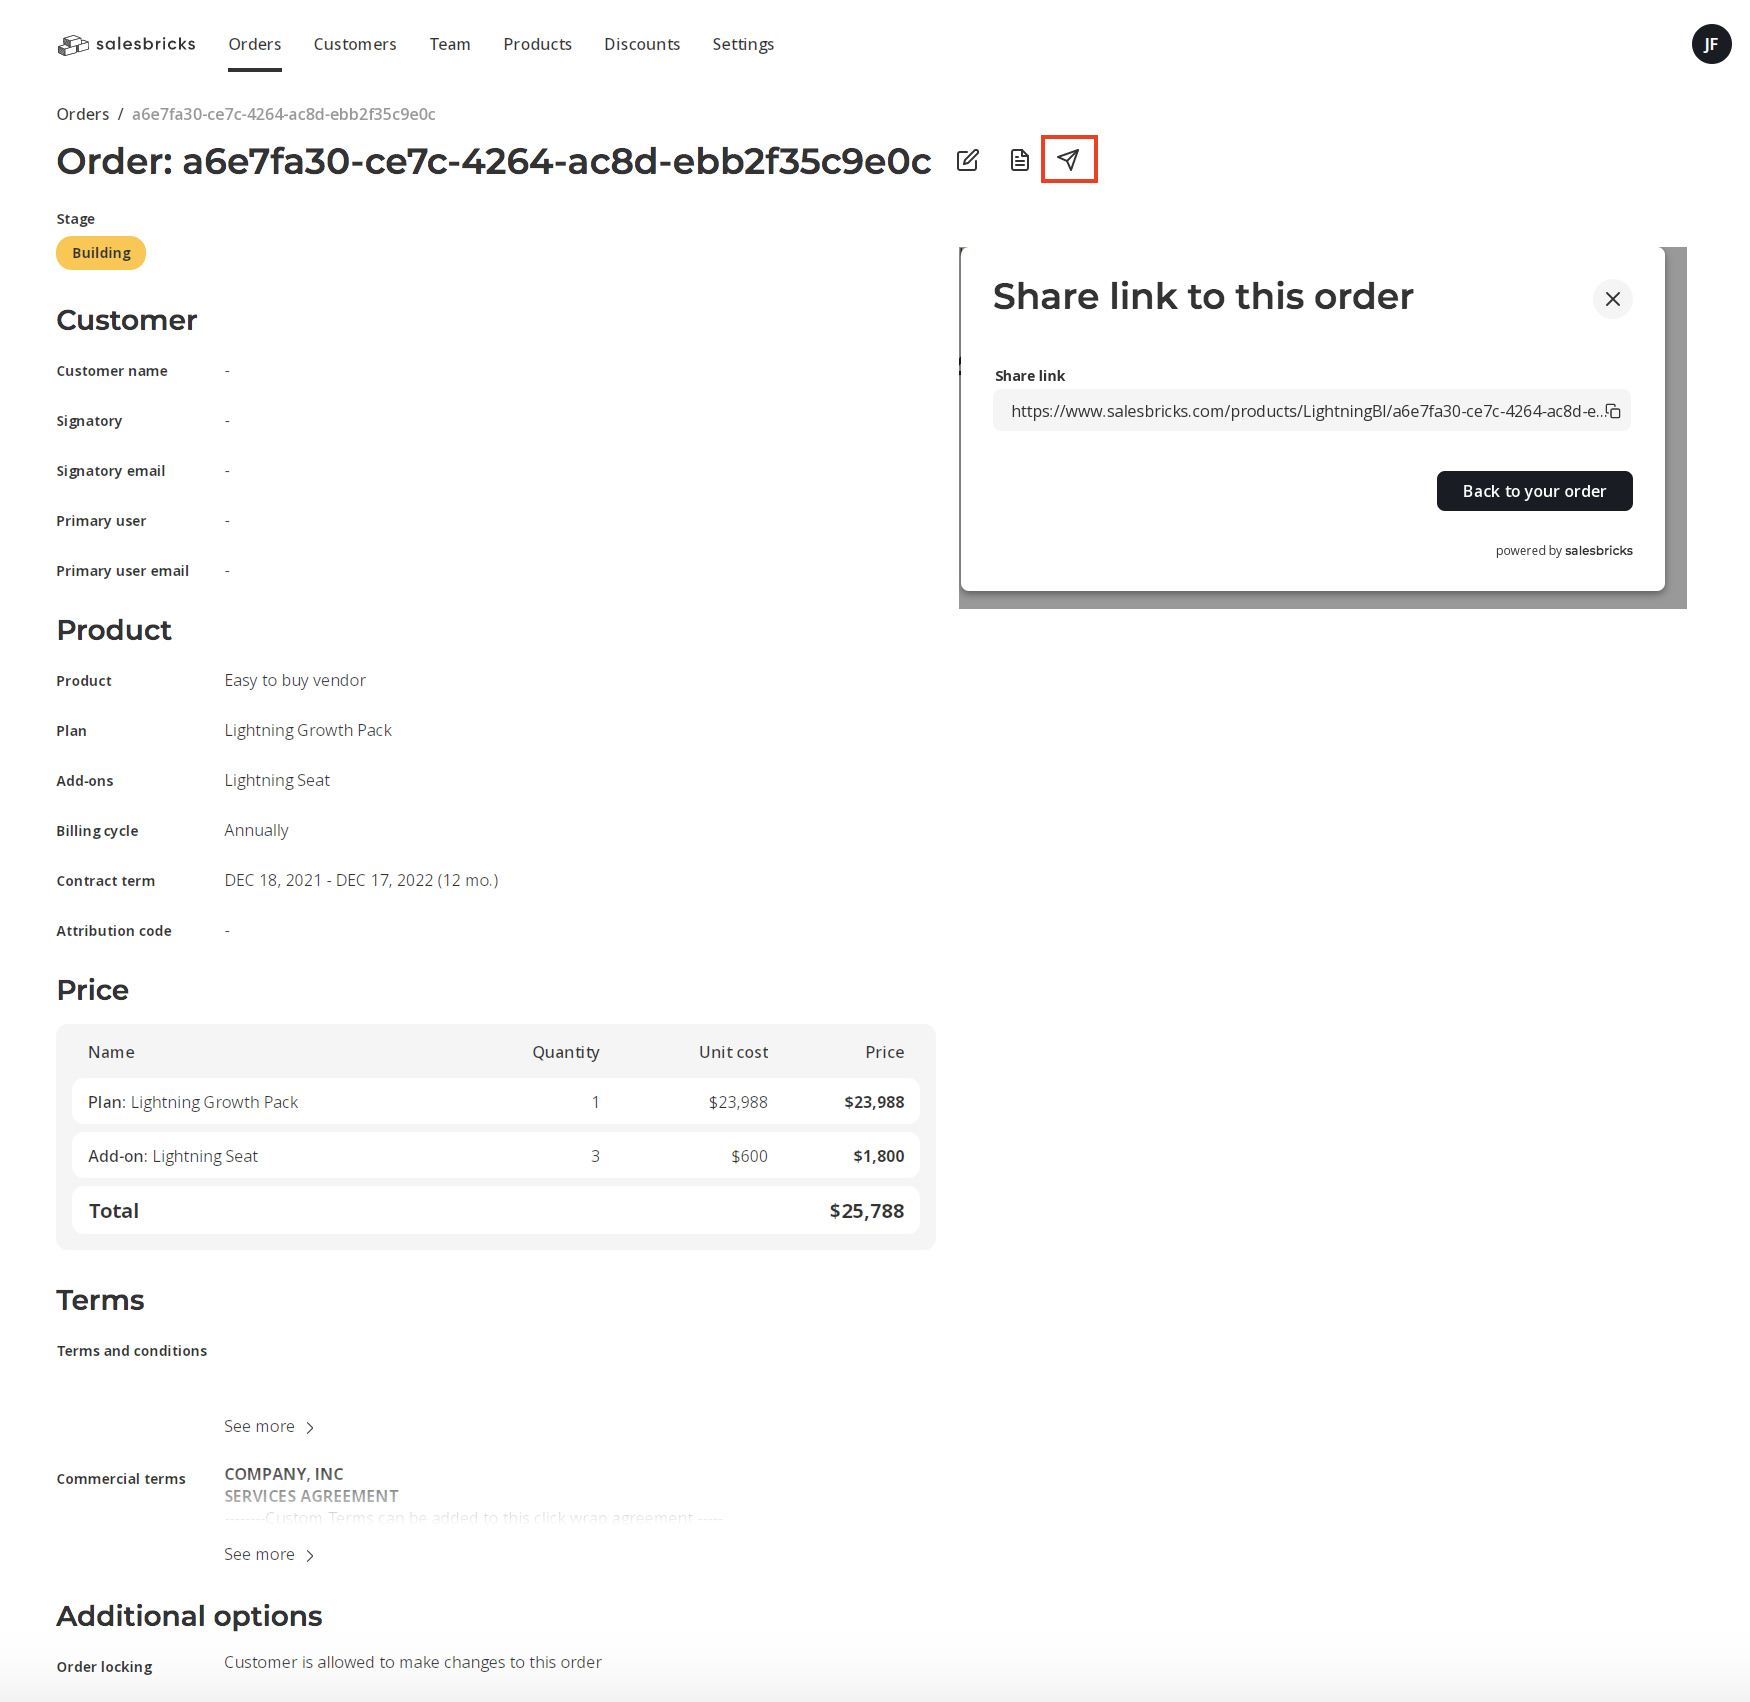This screenshot has width=1750, height=1702.
Task: Click the $23,988 unit cost cell
Action: (x=738, y=1102)
